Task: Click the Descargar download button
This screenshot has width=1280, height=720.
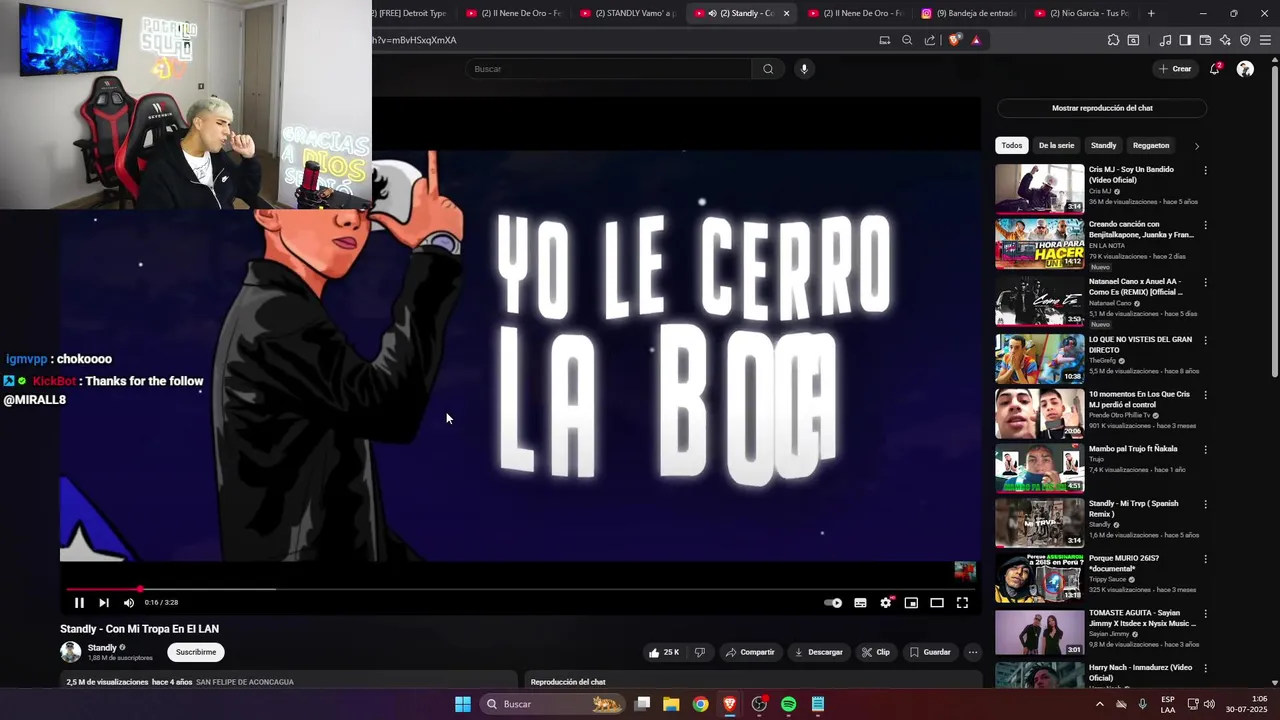Action: 818,652
